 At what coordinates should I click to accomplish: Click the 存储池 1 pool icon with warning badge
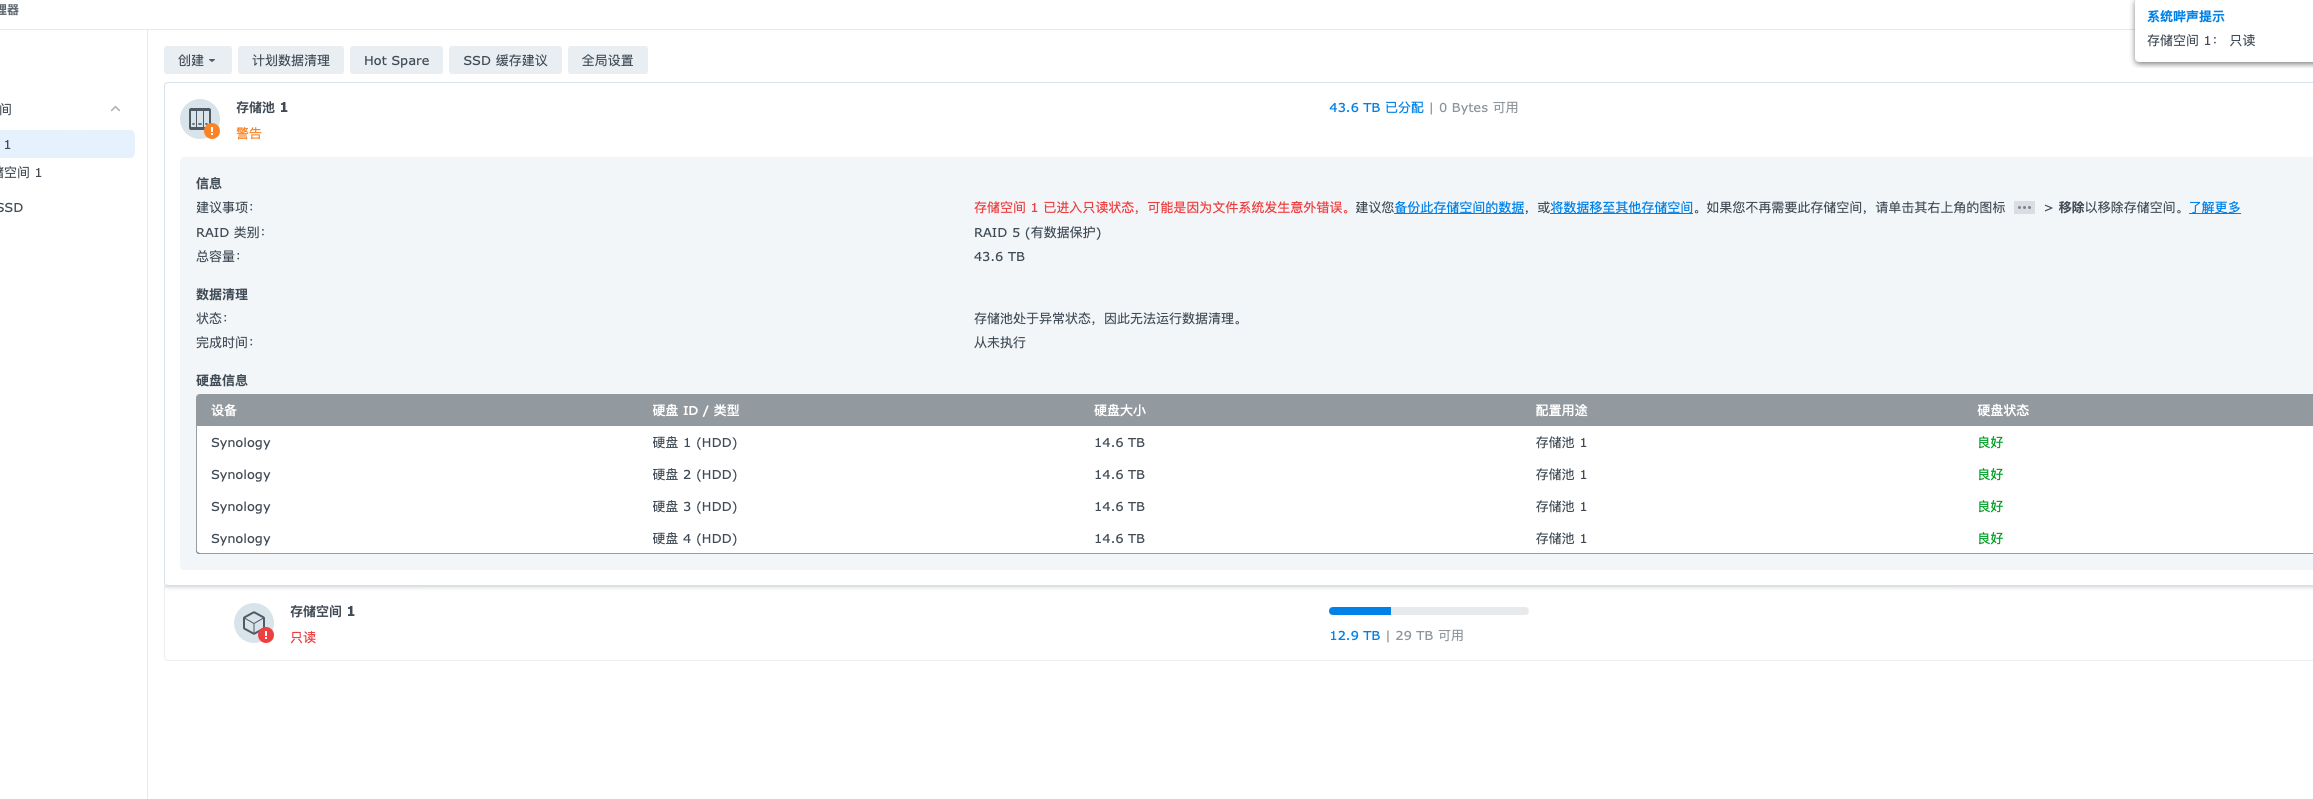200,119
